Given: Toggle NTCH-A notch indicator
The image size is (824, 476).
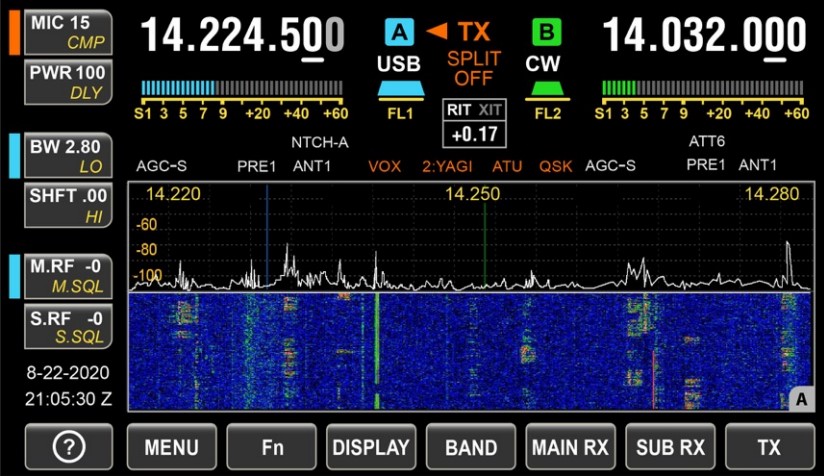Looking at the screenshot, I should click(x=320, y=142).
